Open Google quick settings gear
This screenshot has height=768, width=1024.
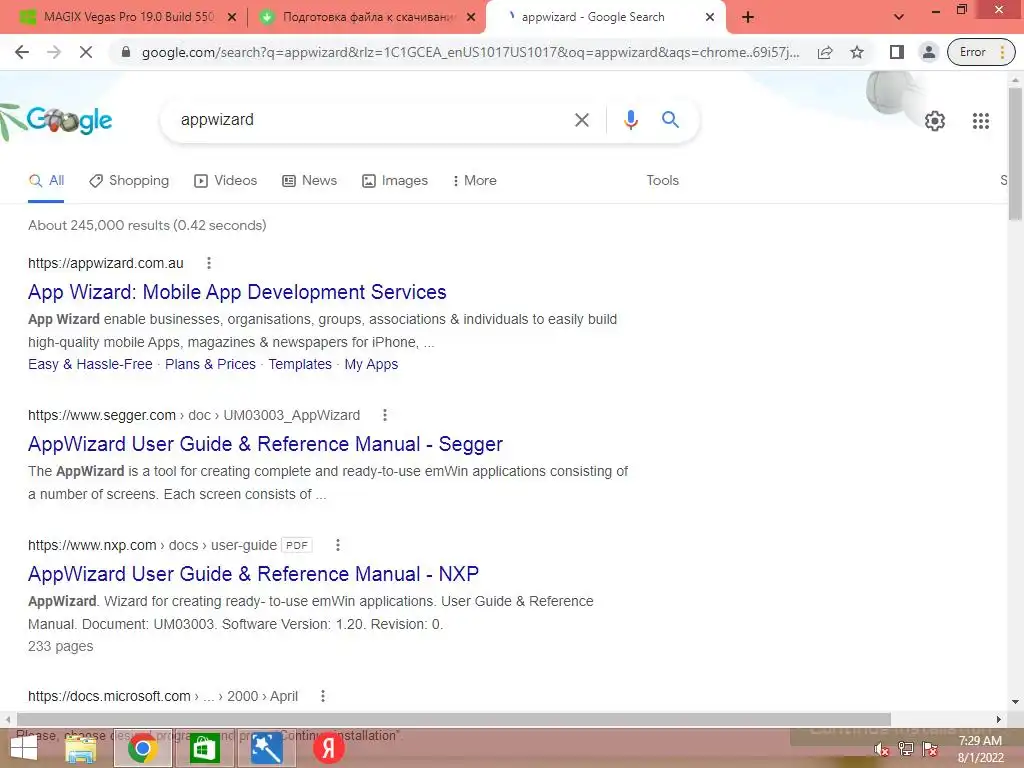[935, 121]
